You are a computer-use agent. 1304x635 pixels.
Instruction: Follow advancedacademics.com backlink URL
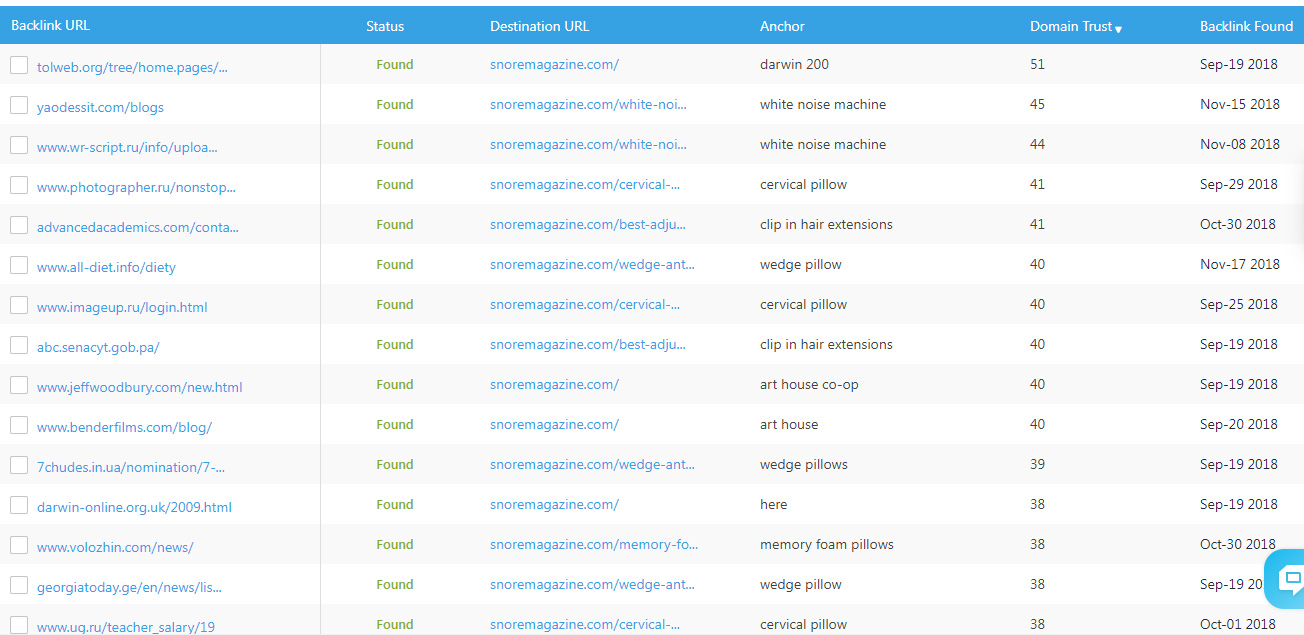point(138,227)
